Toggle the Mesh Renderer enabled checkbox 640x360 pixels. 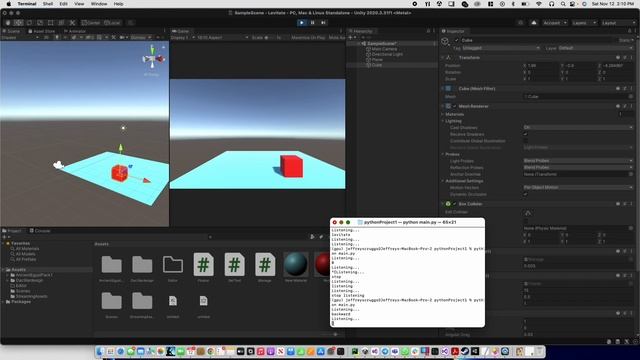pos(455,106)
